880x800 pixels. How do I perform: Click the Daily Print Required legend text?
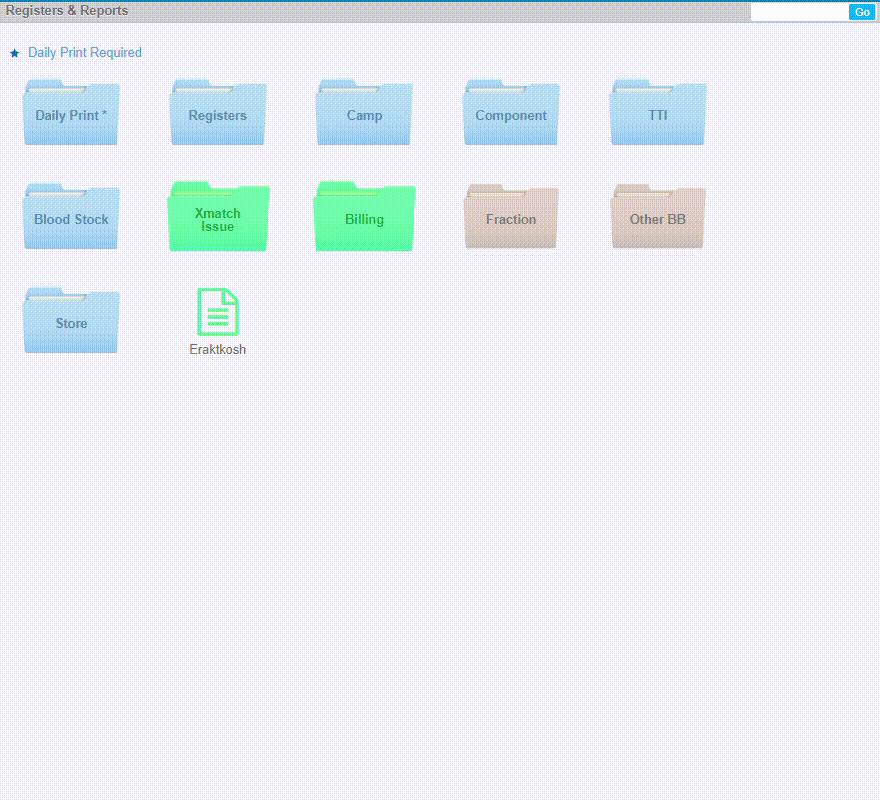[x=85, y=53]
